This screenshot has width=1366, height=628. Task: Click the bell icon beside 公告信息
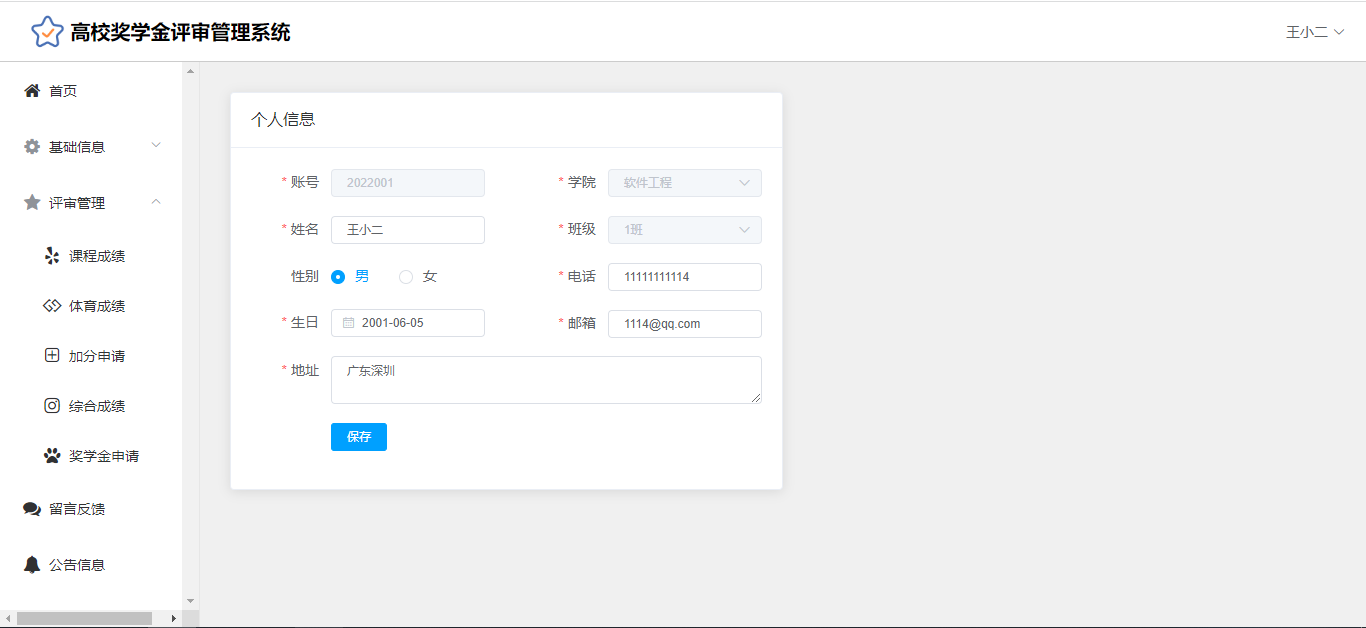pyautogui.click(x=32, y=565)
